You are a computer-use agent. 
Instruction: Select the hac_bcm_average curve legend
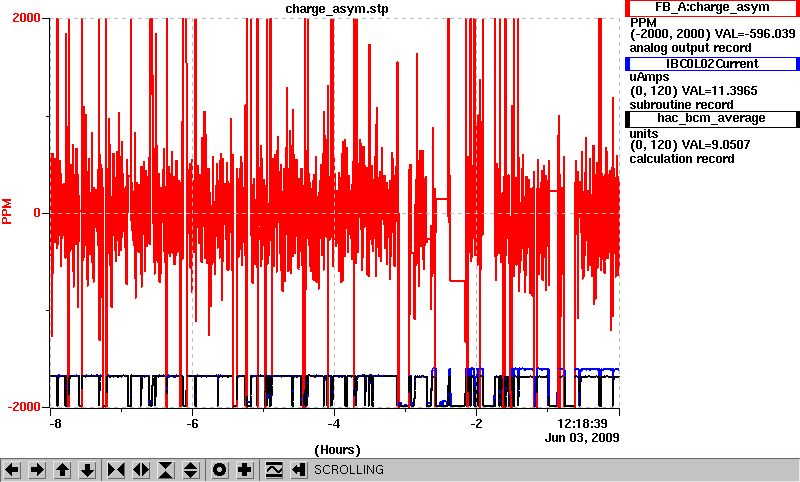712,119
